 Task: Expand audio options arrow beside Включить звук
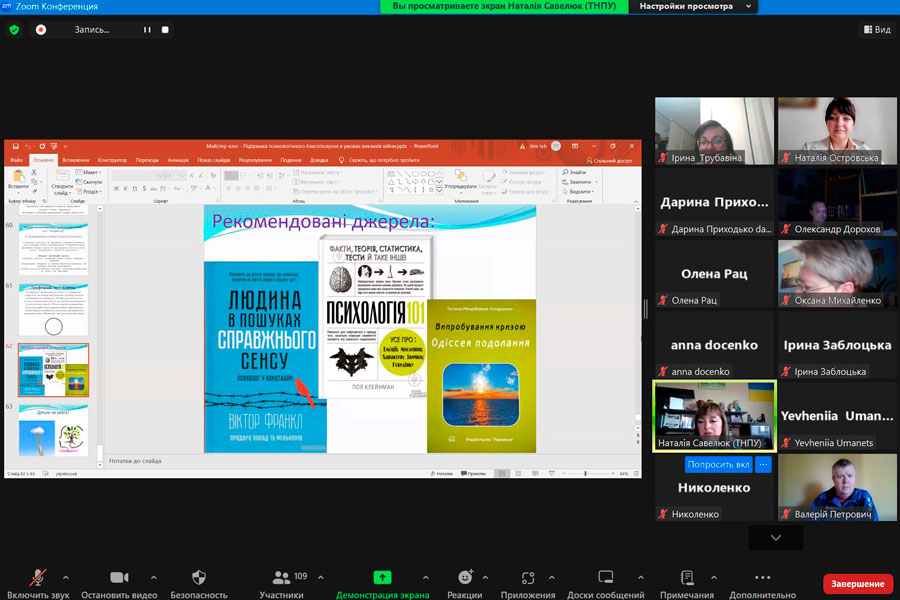click(x=66, y=578)
